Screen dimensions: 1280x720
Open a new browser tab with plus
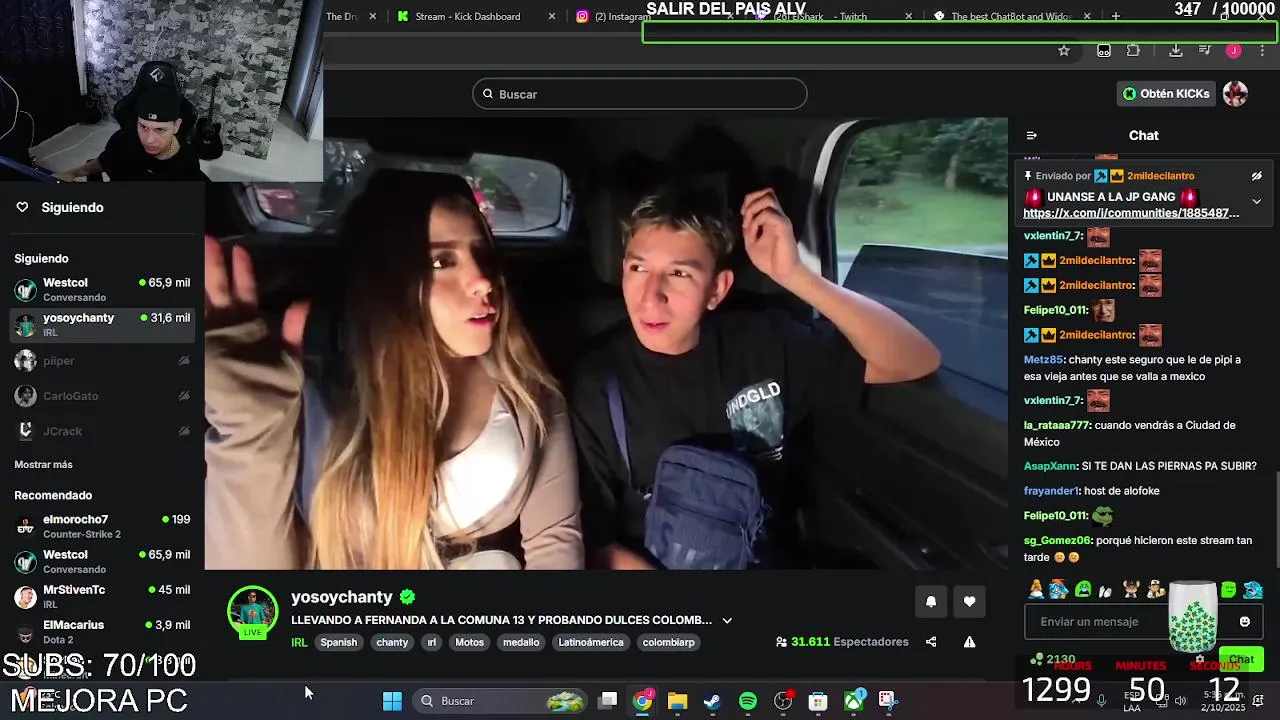pyautogui.click(x=1116, y=16)
